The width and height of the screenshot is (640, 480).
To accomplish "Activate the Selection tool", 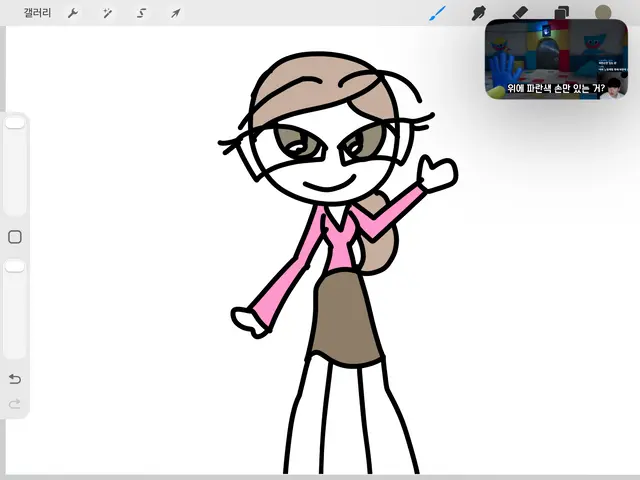I will click(x=142, y=13).
